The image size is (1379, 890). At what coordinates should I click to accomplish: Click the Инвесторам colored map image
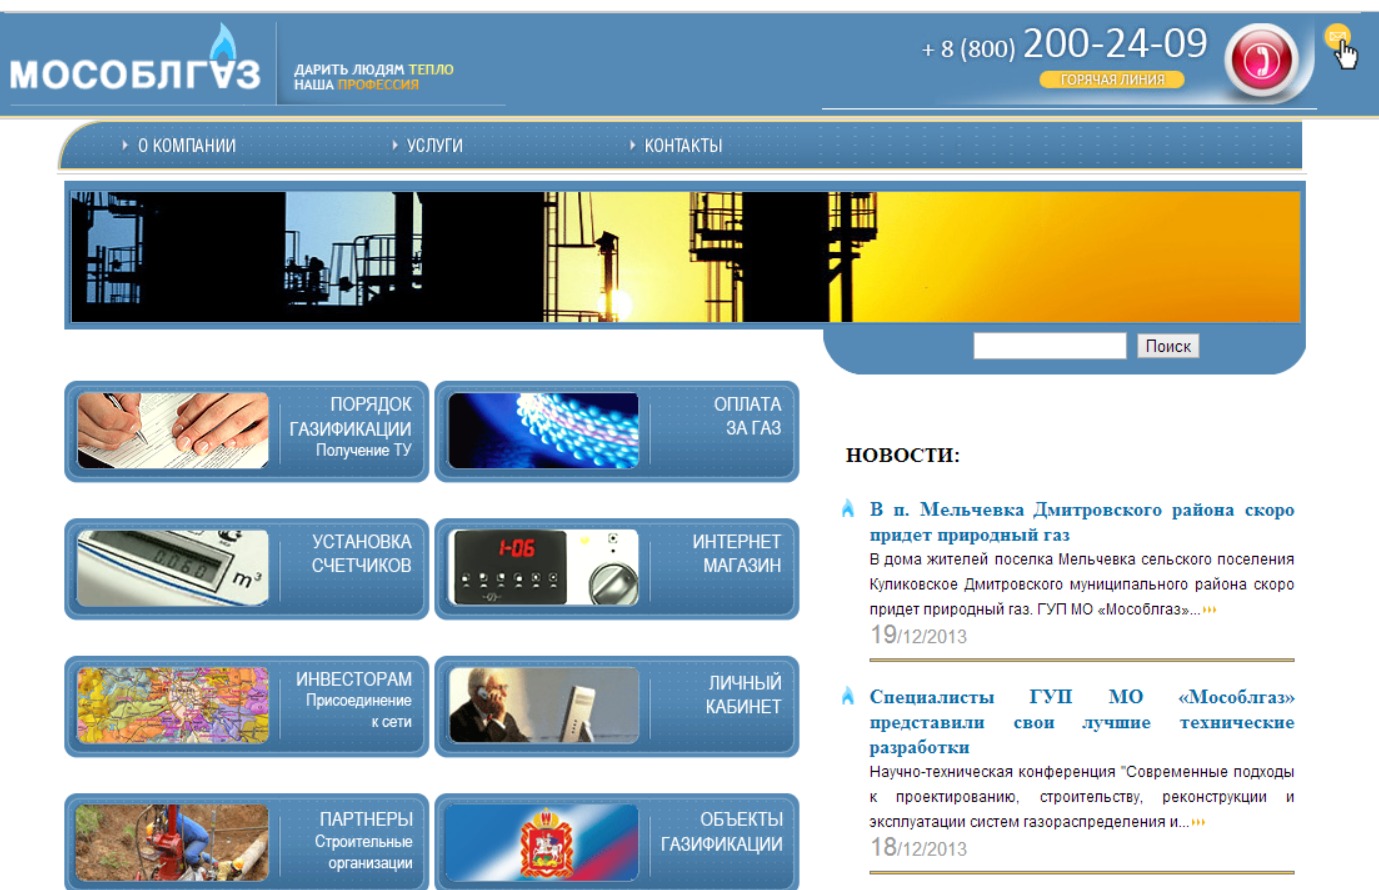[173, 705]
